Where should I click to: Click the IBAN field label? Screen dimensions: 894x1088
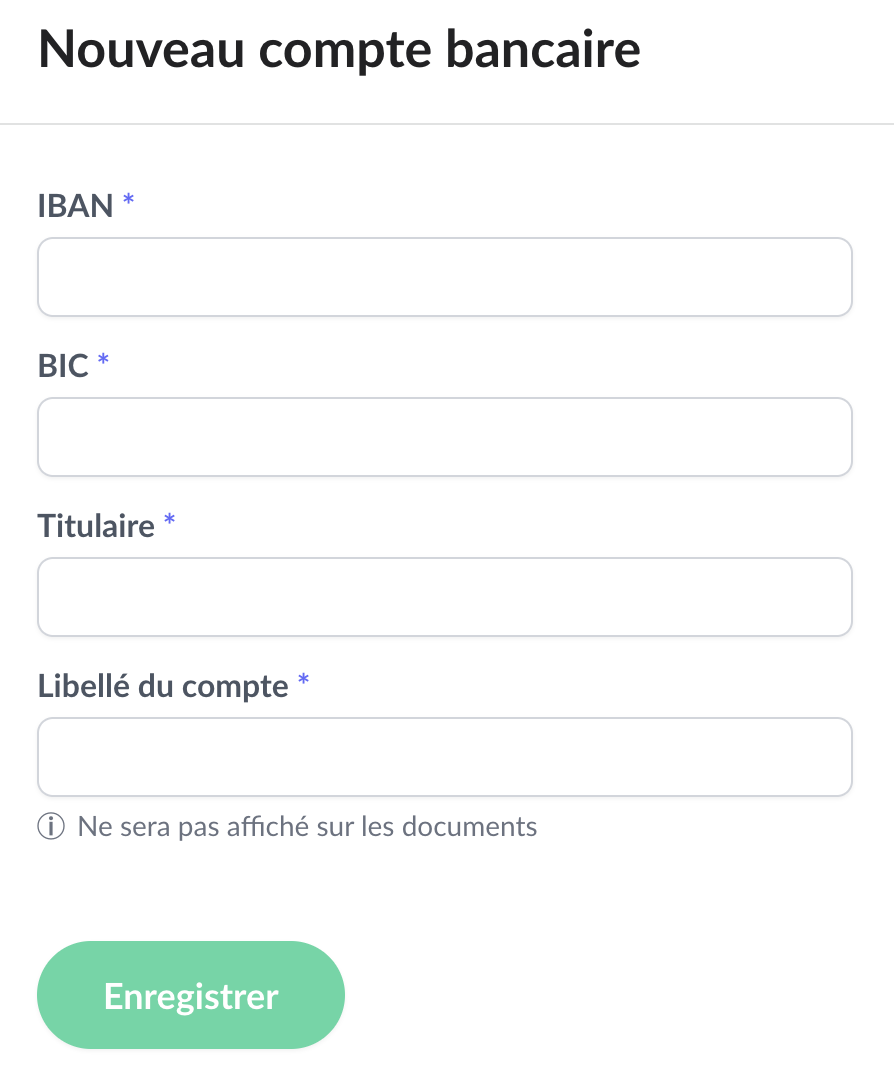(75, 206)
